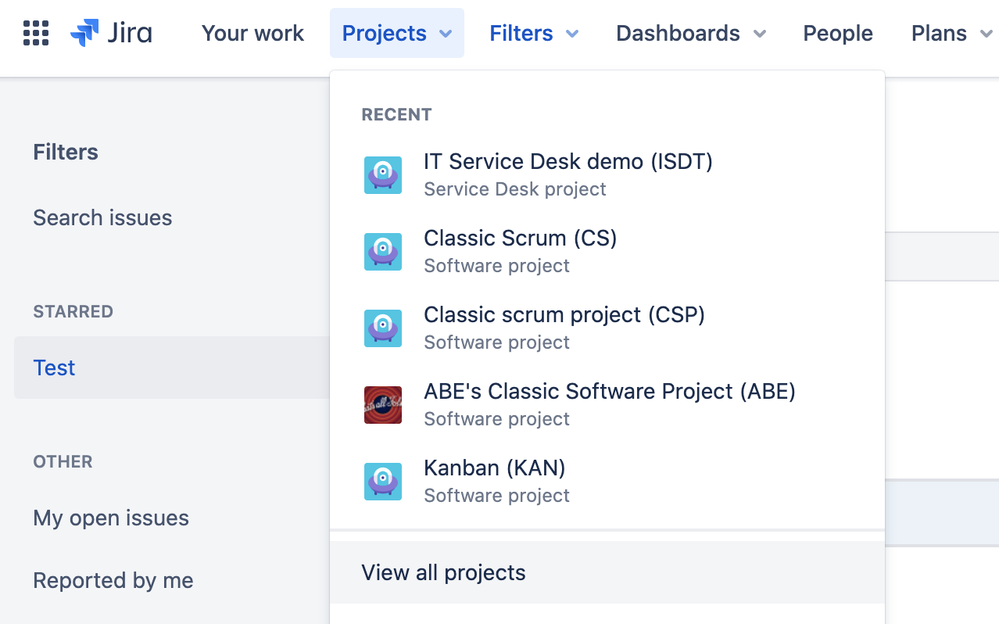The height and width of the screenshot is (624, 999).
Task: Open the People page
Action: click(x=838, y=33)
